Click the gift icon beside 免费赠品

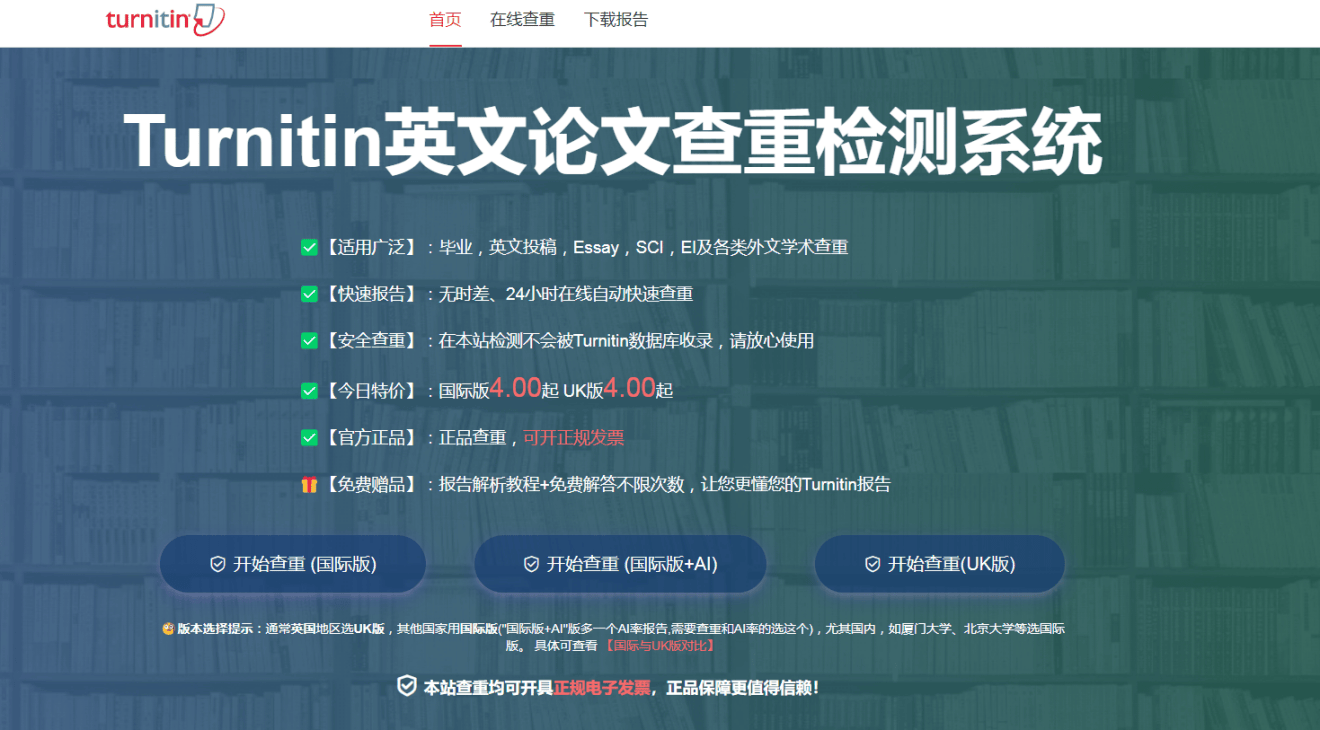(x=309, y=485)
